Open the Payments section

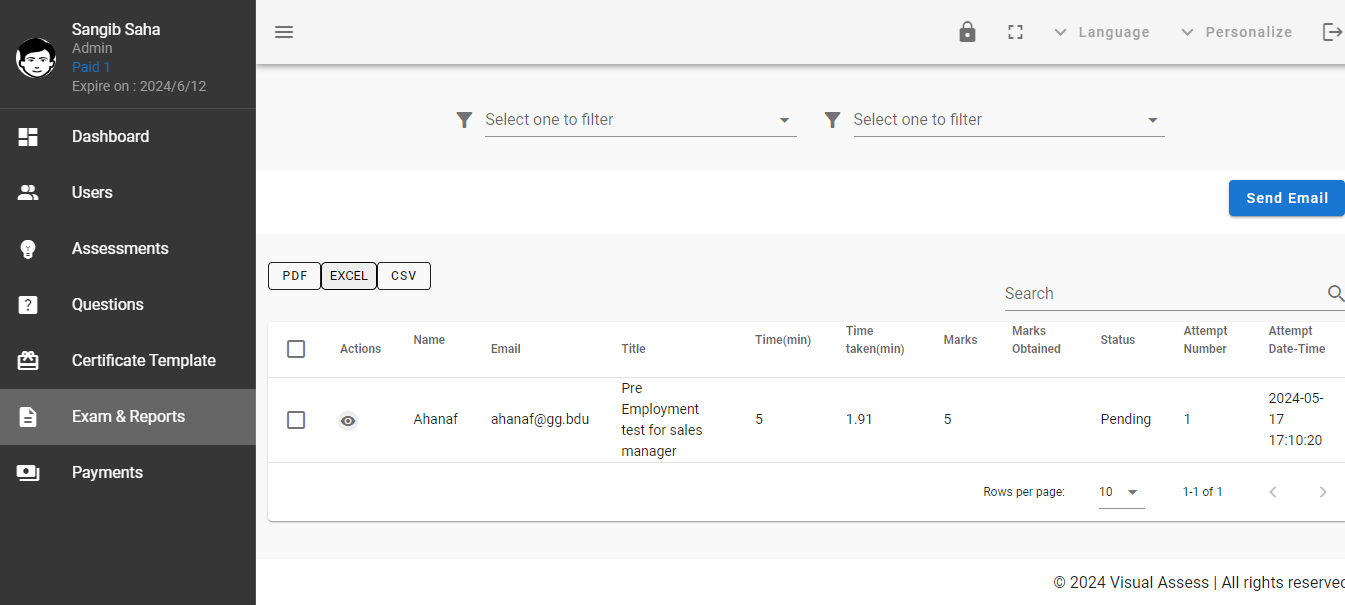pyautogui.click(x=107, y=472)
